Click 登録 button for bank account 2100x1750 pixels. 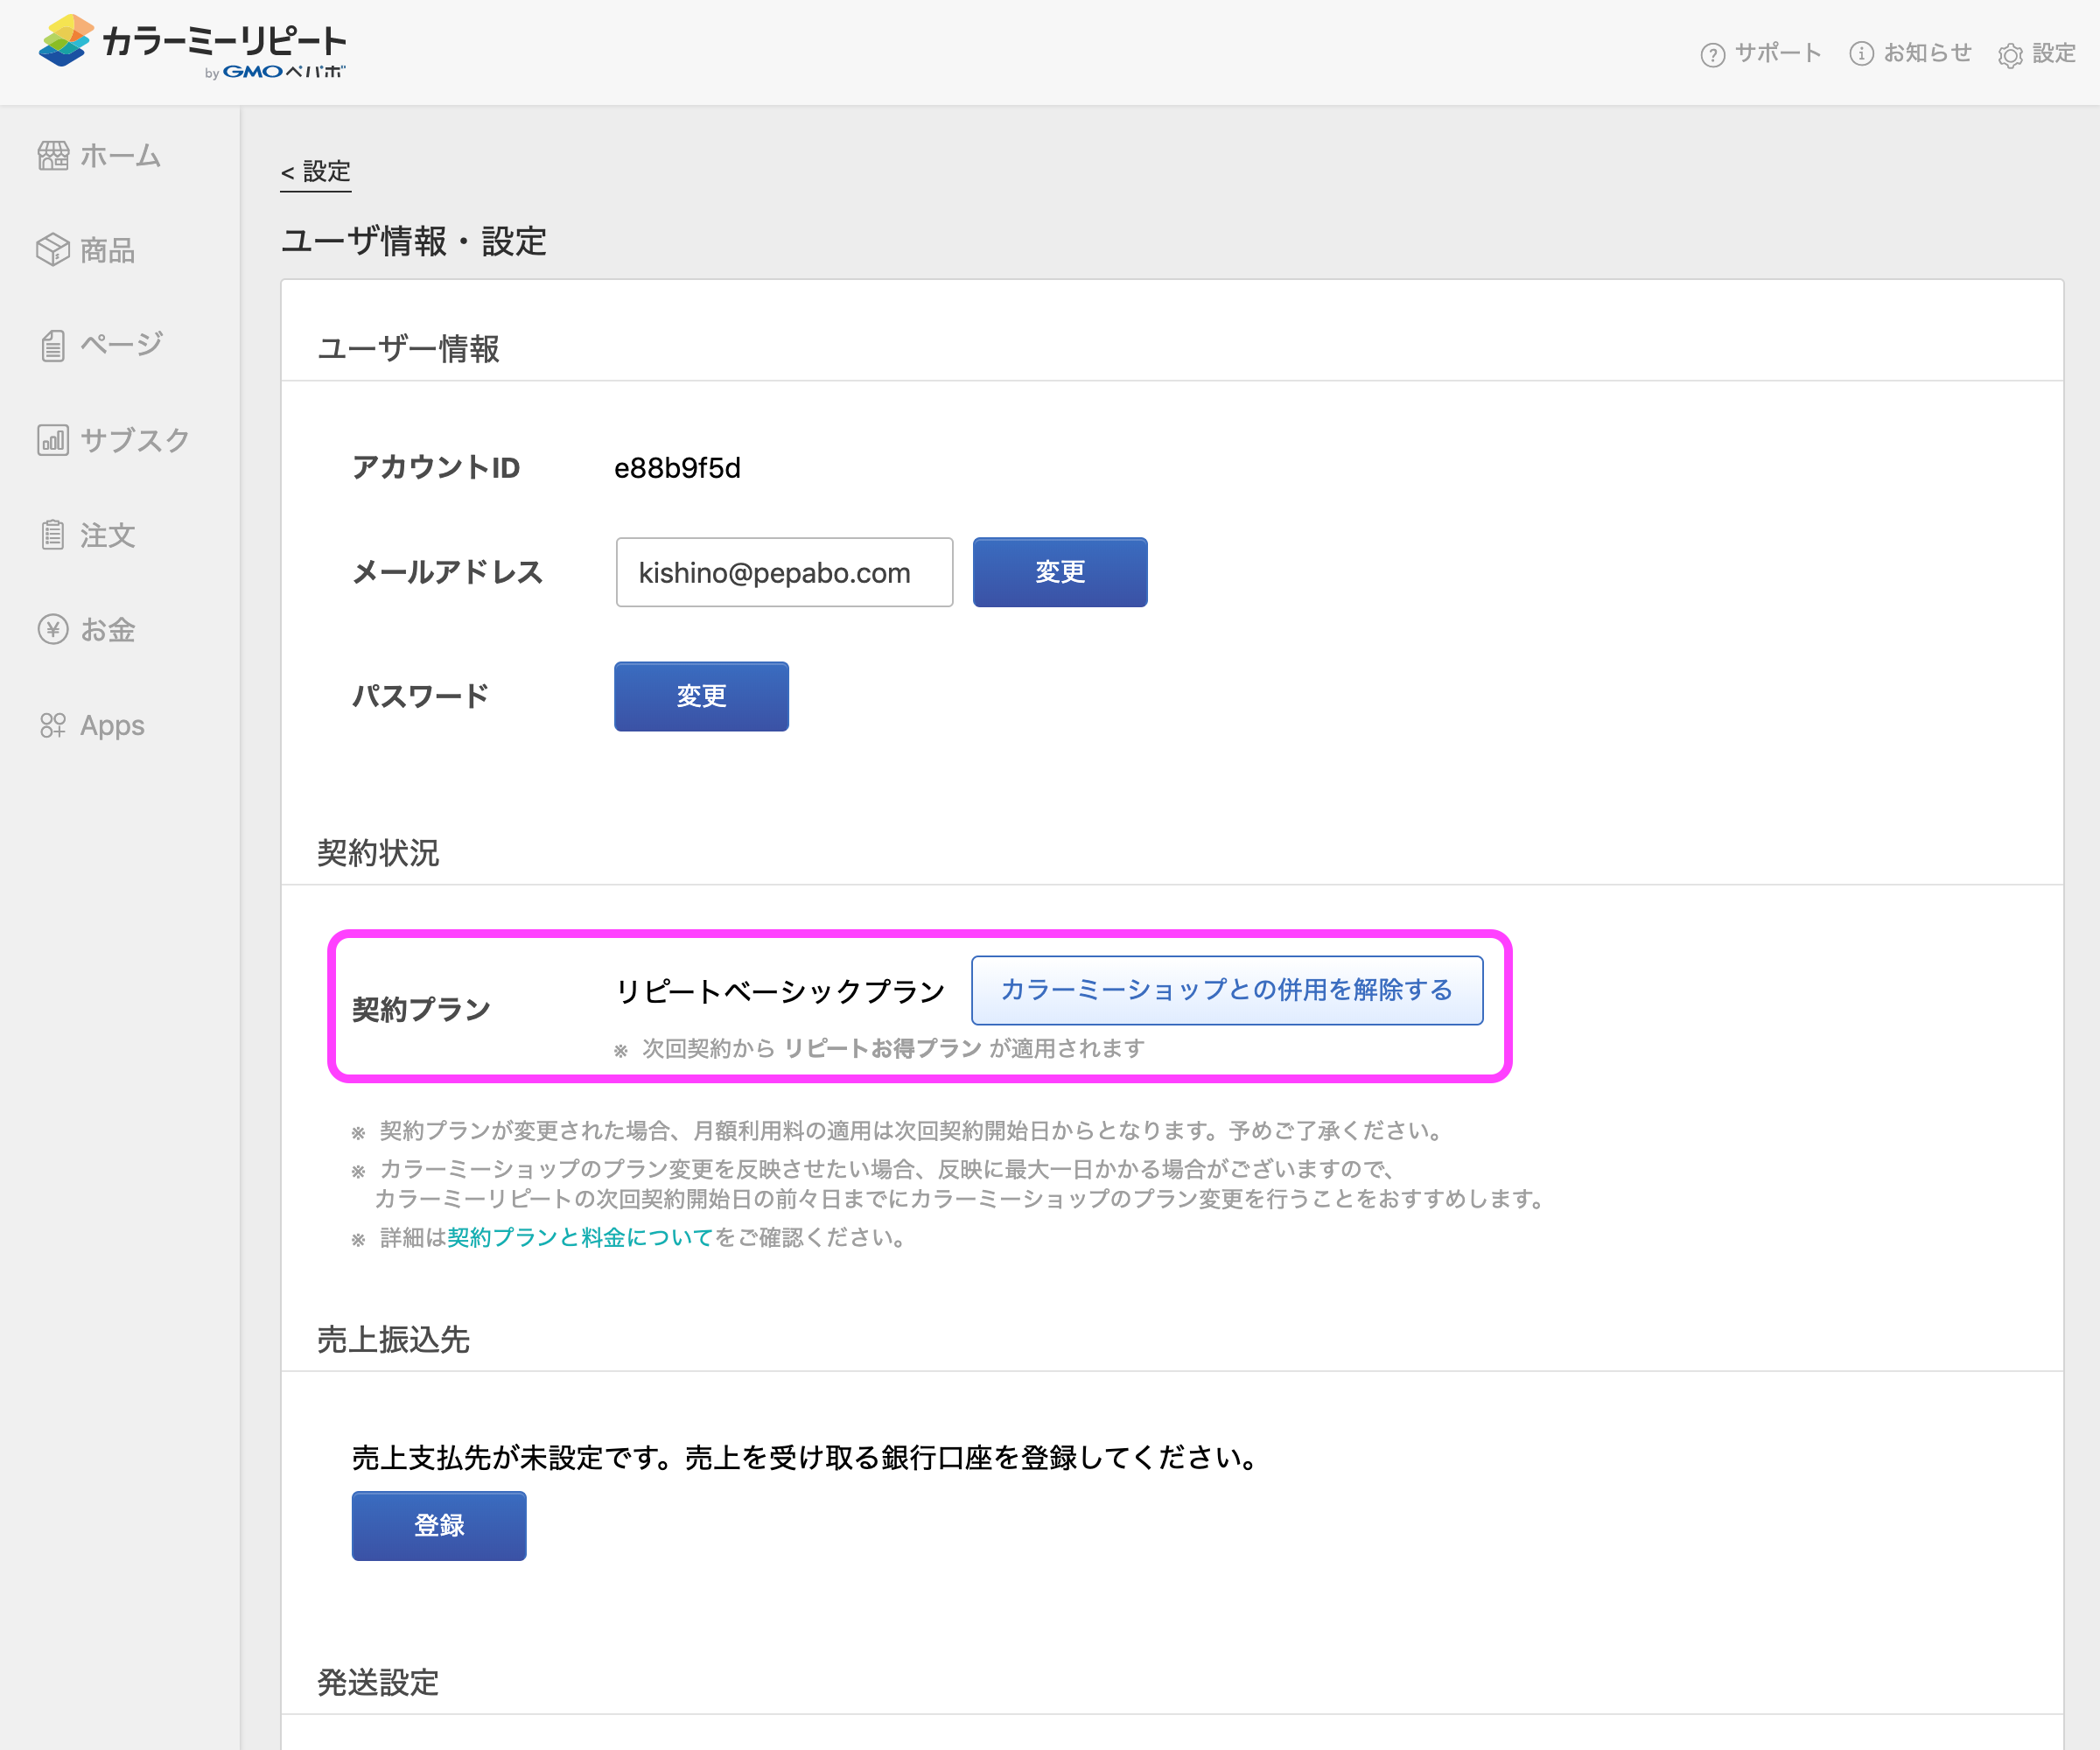pyautogui.click(x=439, y=1526)
